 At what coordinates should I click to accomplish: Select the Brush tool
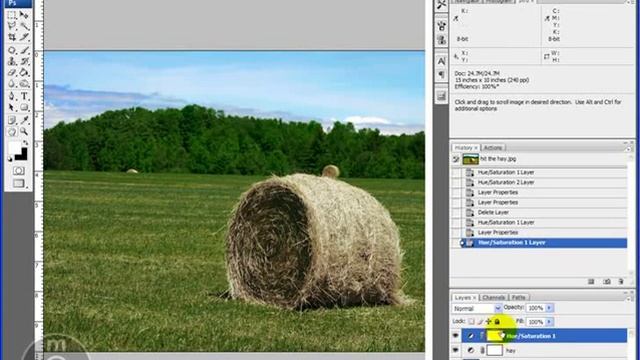(24, 51)
